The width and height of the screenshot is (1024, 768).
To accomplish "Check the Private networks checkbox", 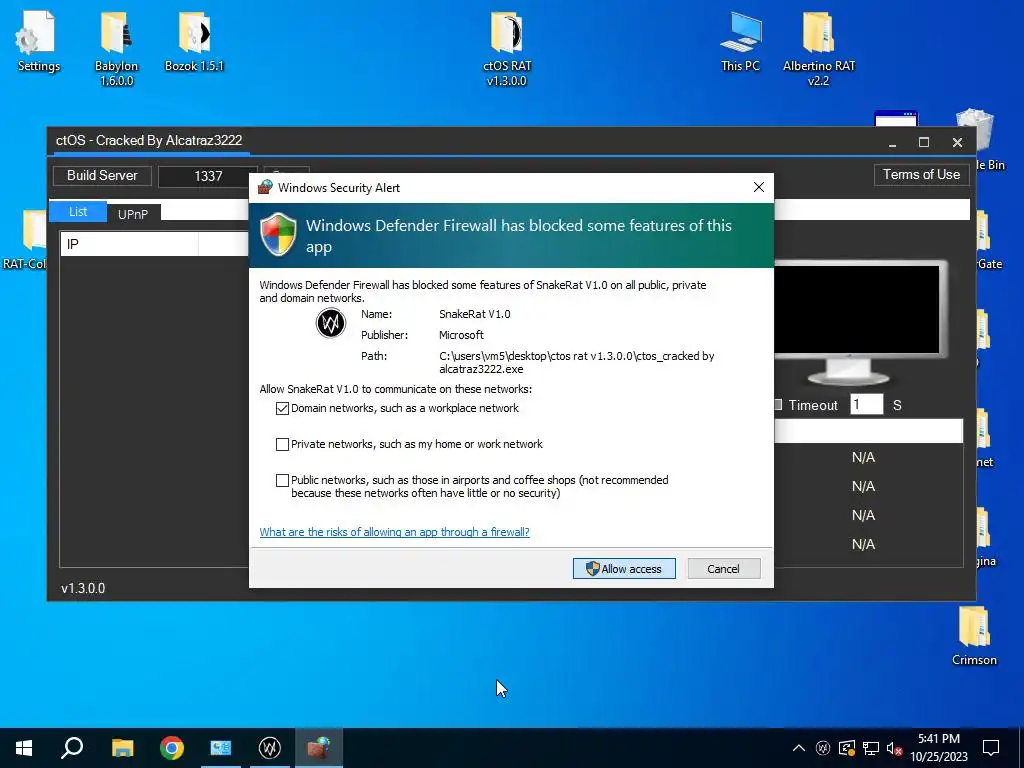I will pos(282,444).
